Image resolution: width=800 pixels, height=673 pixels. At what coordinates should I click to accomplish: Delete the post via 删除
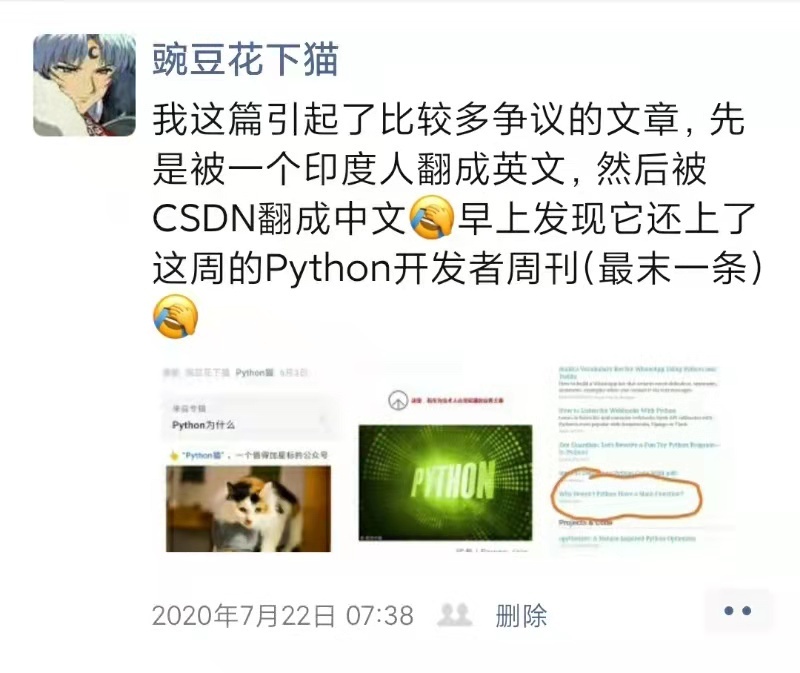pyautogui.click(x=521, y=615)
